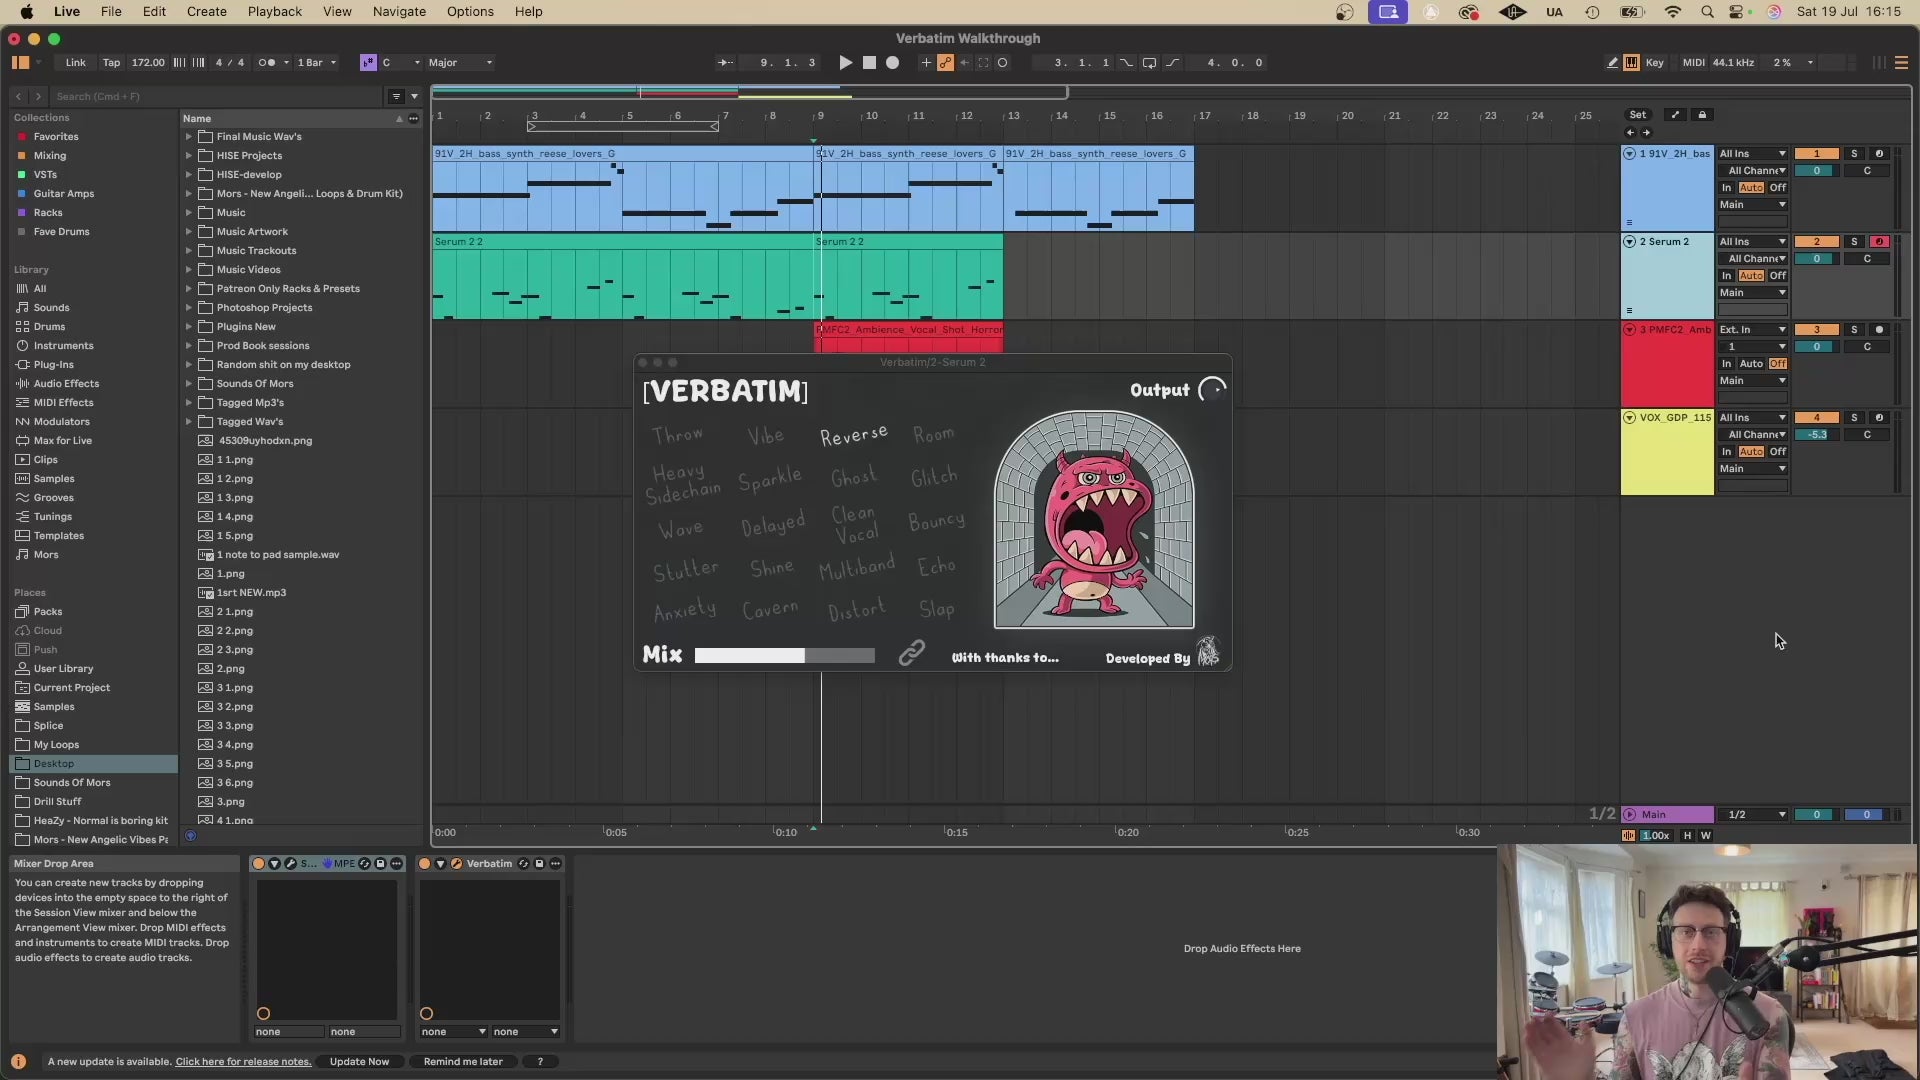Click the Verbatim link chain icon
The width and height of the screenshot is (1920, 1080).
911,654
